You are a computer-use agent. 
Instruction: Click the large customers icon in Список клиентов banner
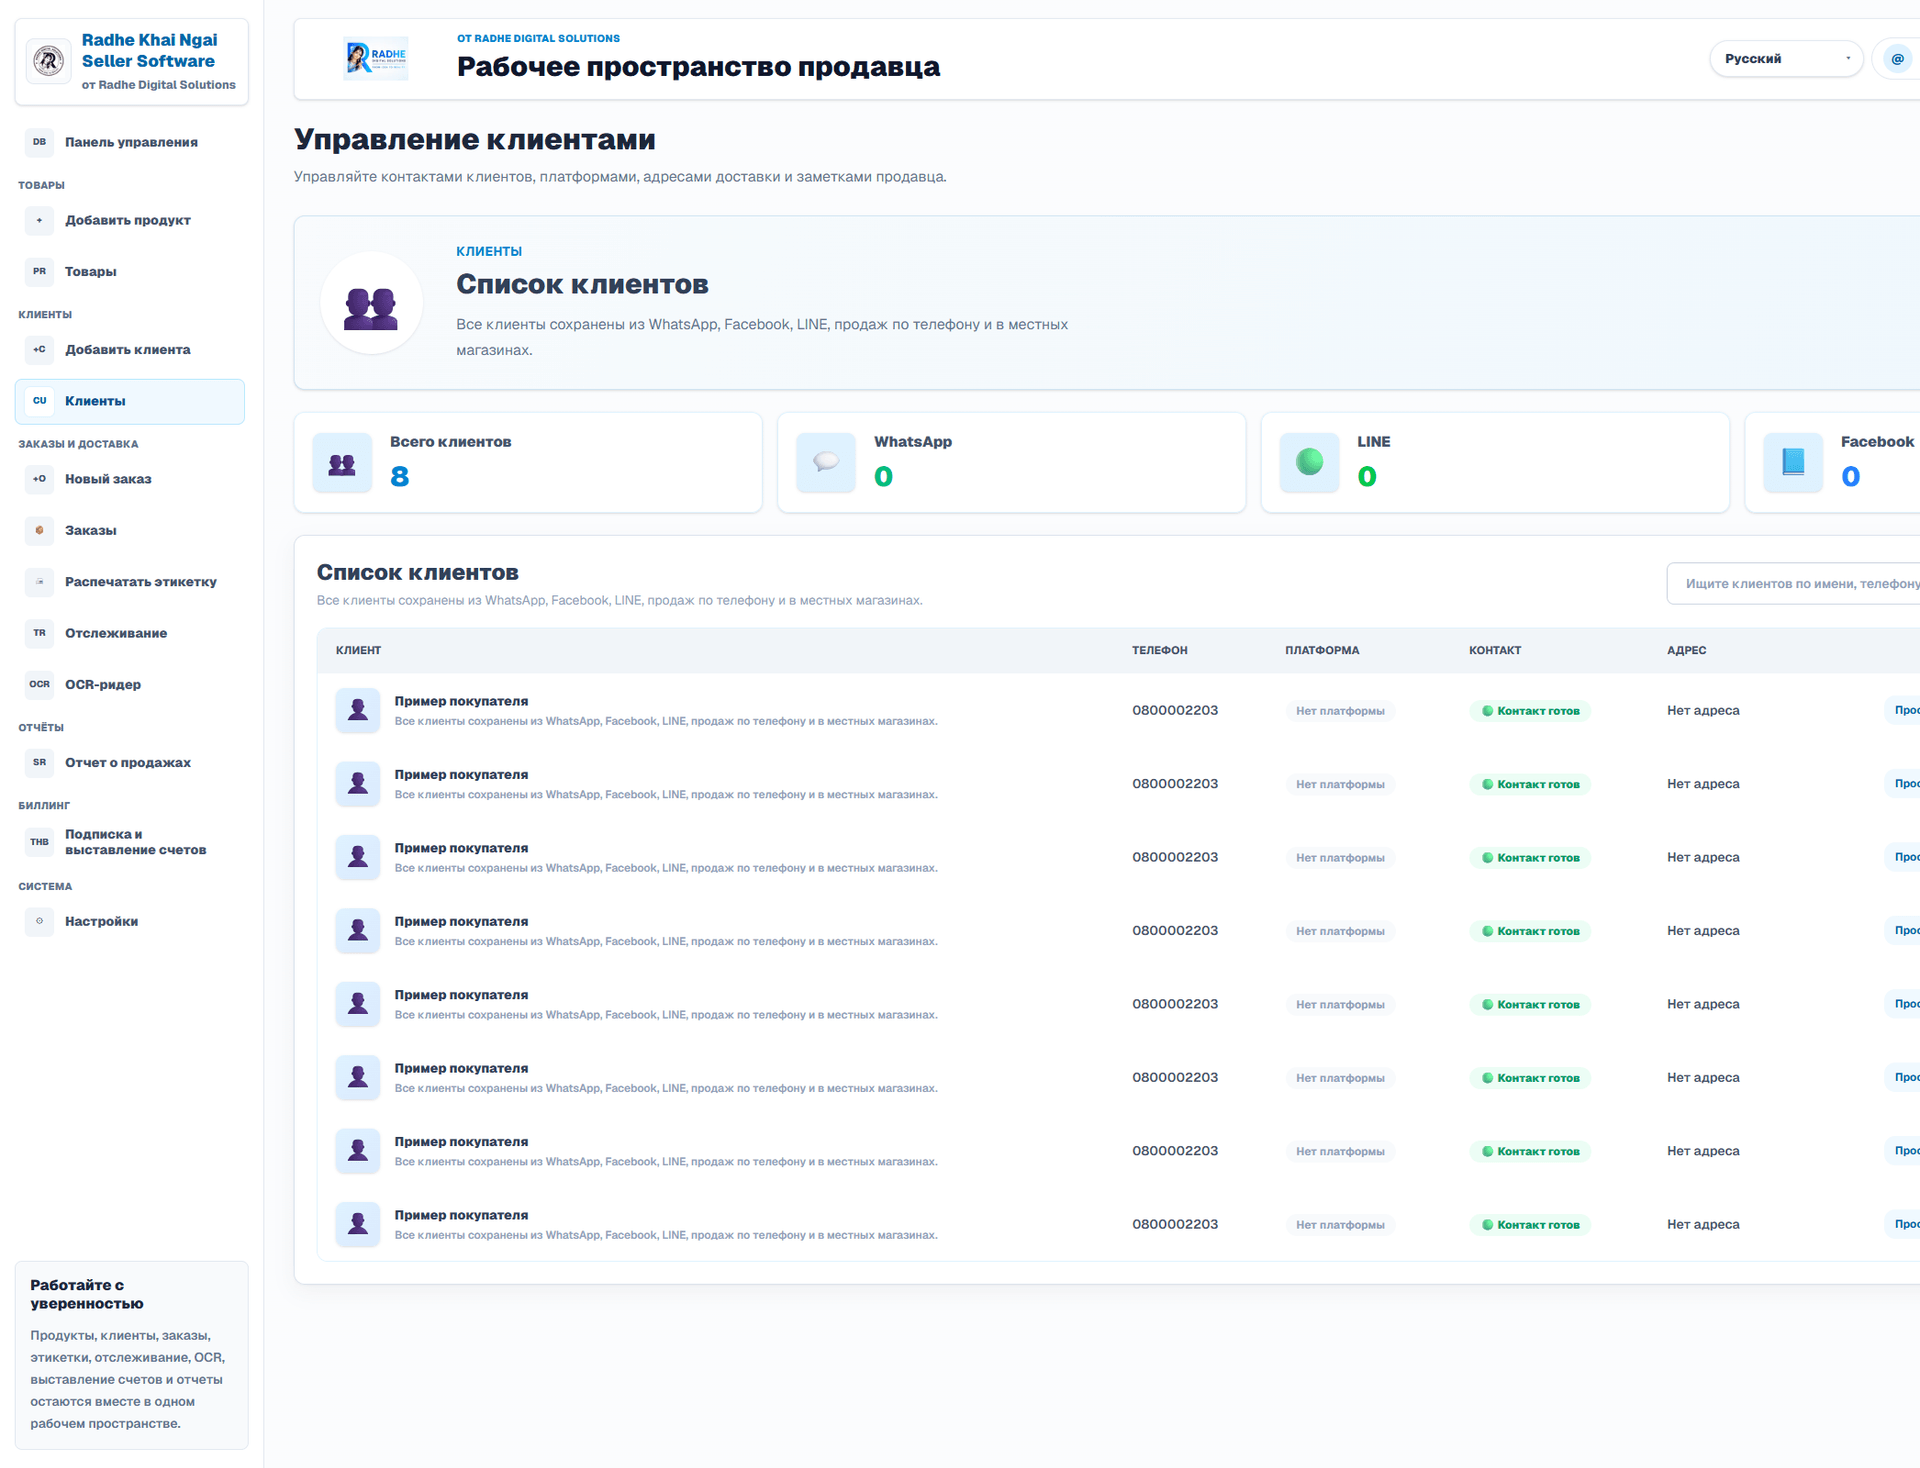pyautogui.click(x=371, y=303)
